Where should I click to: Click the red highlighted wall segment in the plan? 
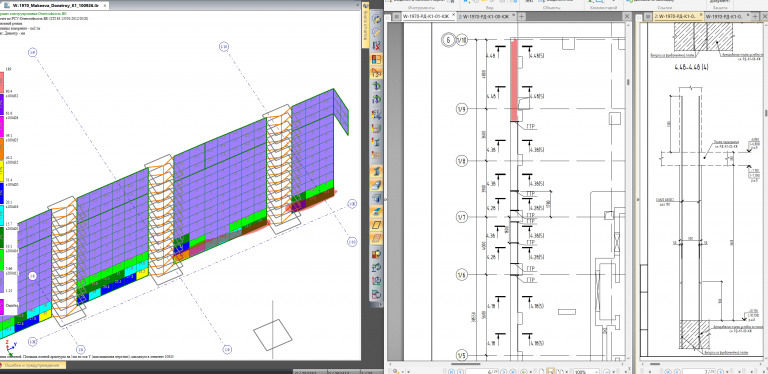point(514,80)
